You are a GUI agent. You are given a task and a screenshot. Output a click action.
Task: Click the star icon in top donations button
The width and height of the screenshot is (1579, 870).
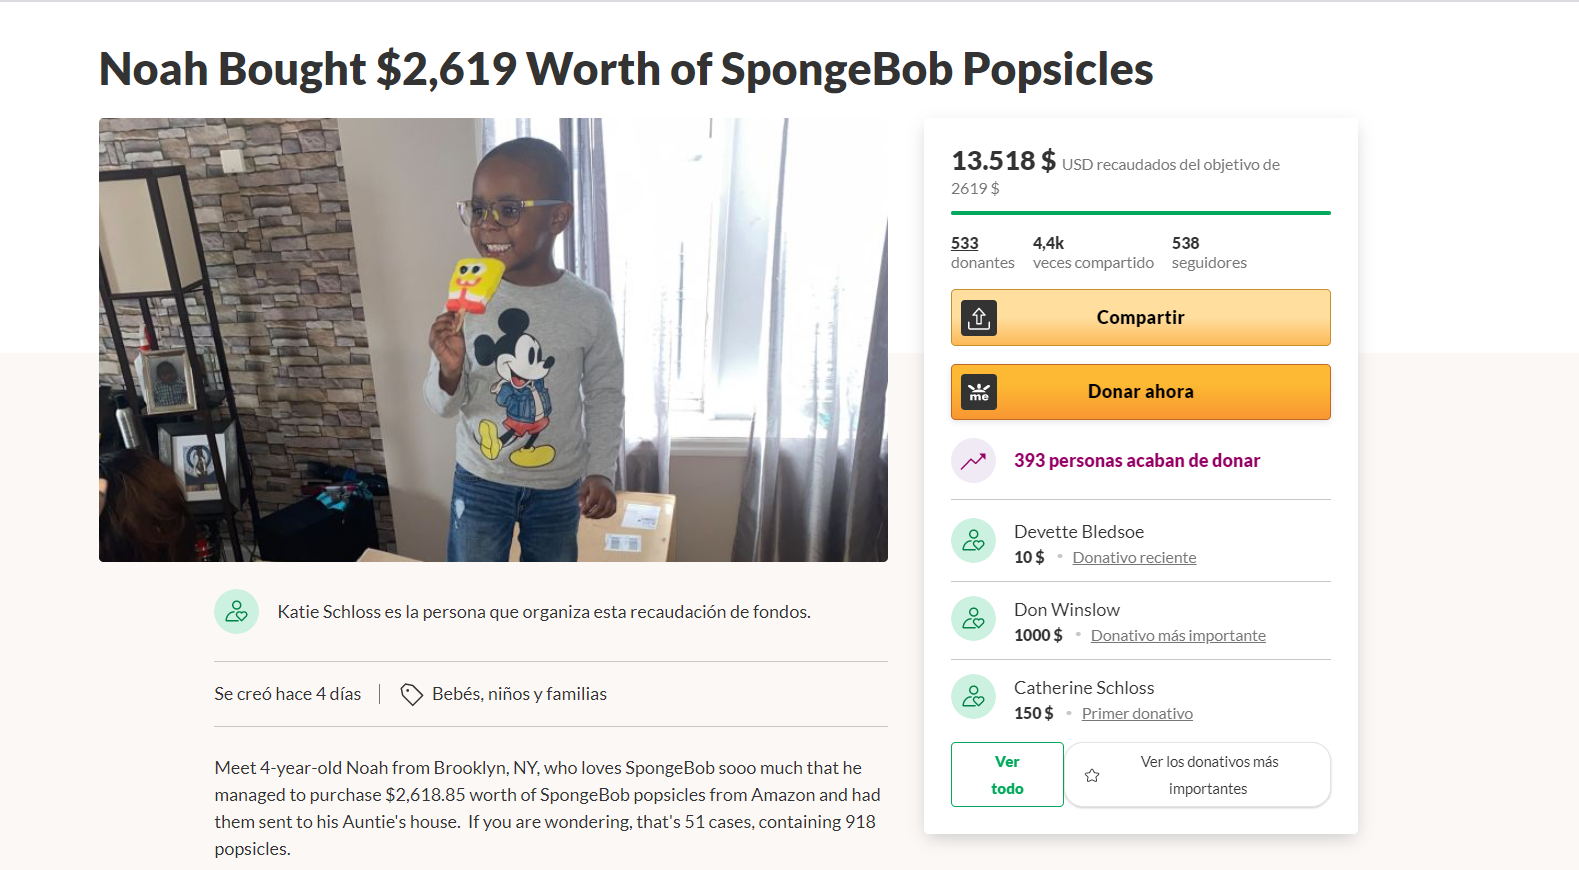coord(1092,775)
